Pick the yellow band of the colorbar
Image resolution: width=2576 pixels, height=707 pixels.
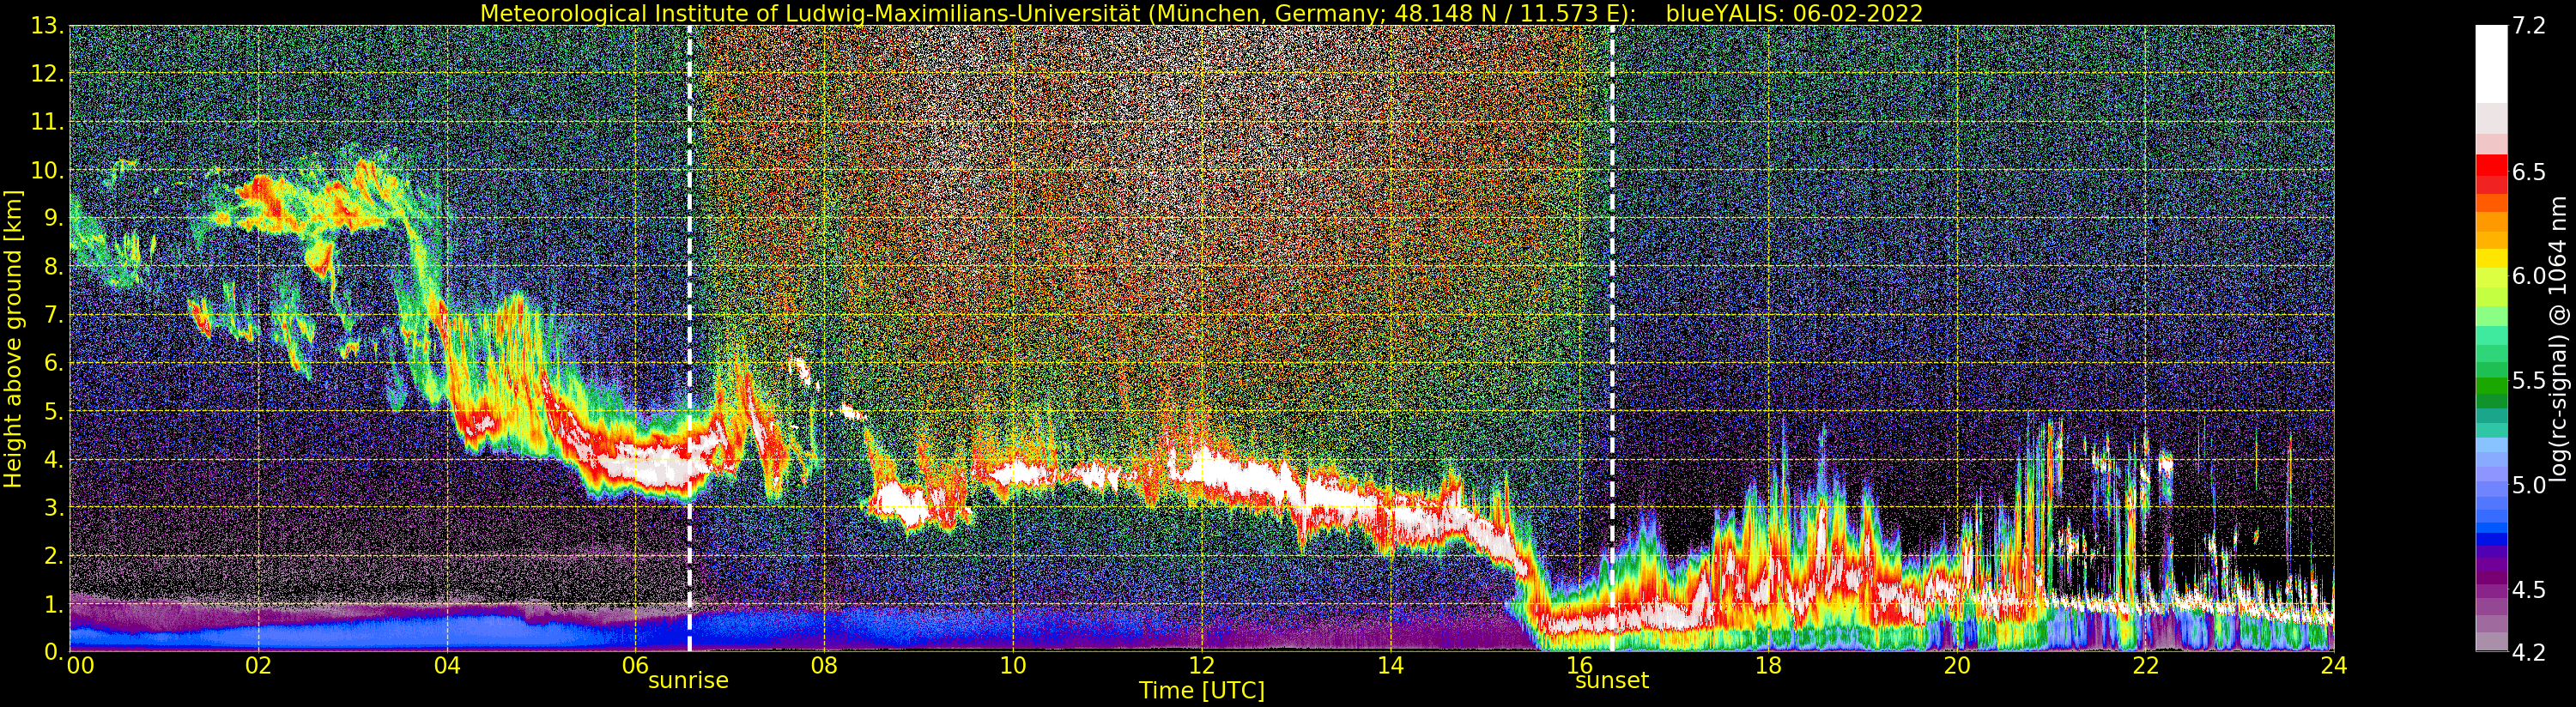tap(2491, 258)
